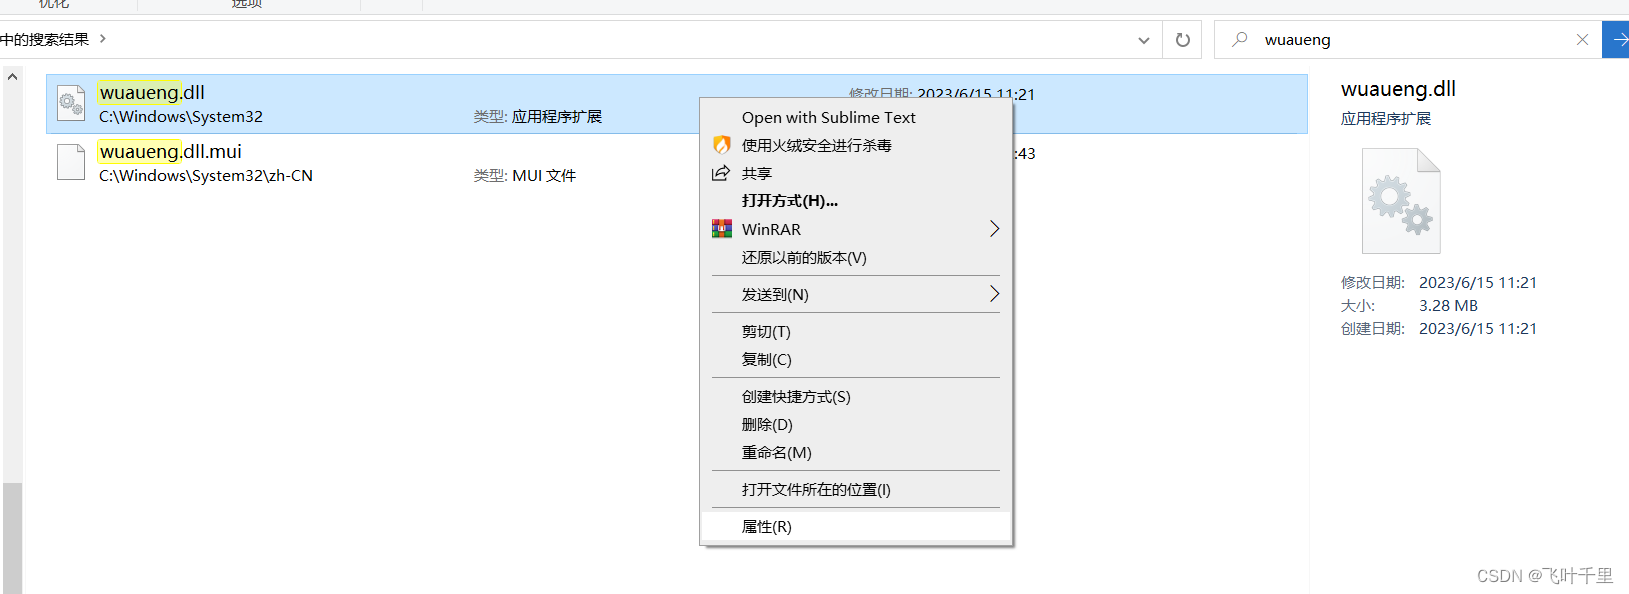Click path C:\Windows\System32\zh-CN
The height and width of the screenshot is (594, 1629).
(206, 175)
